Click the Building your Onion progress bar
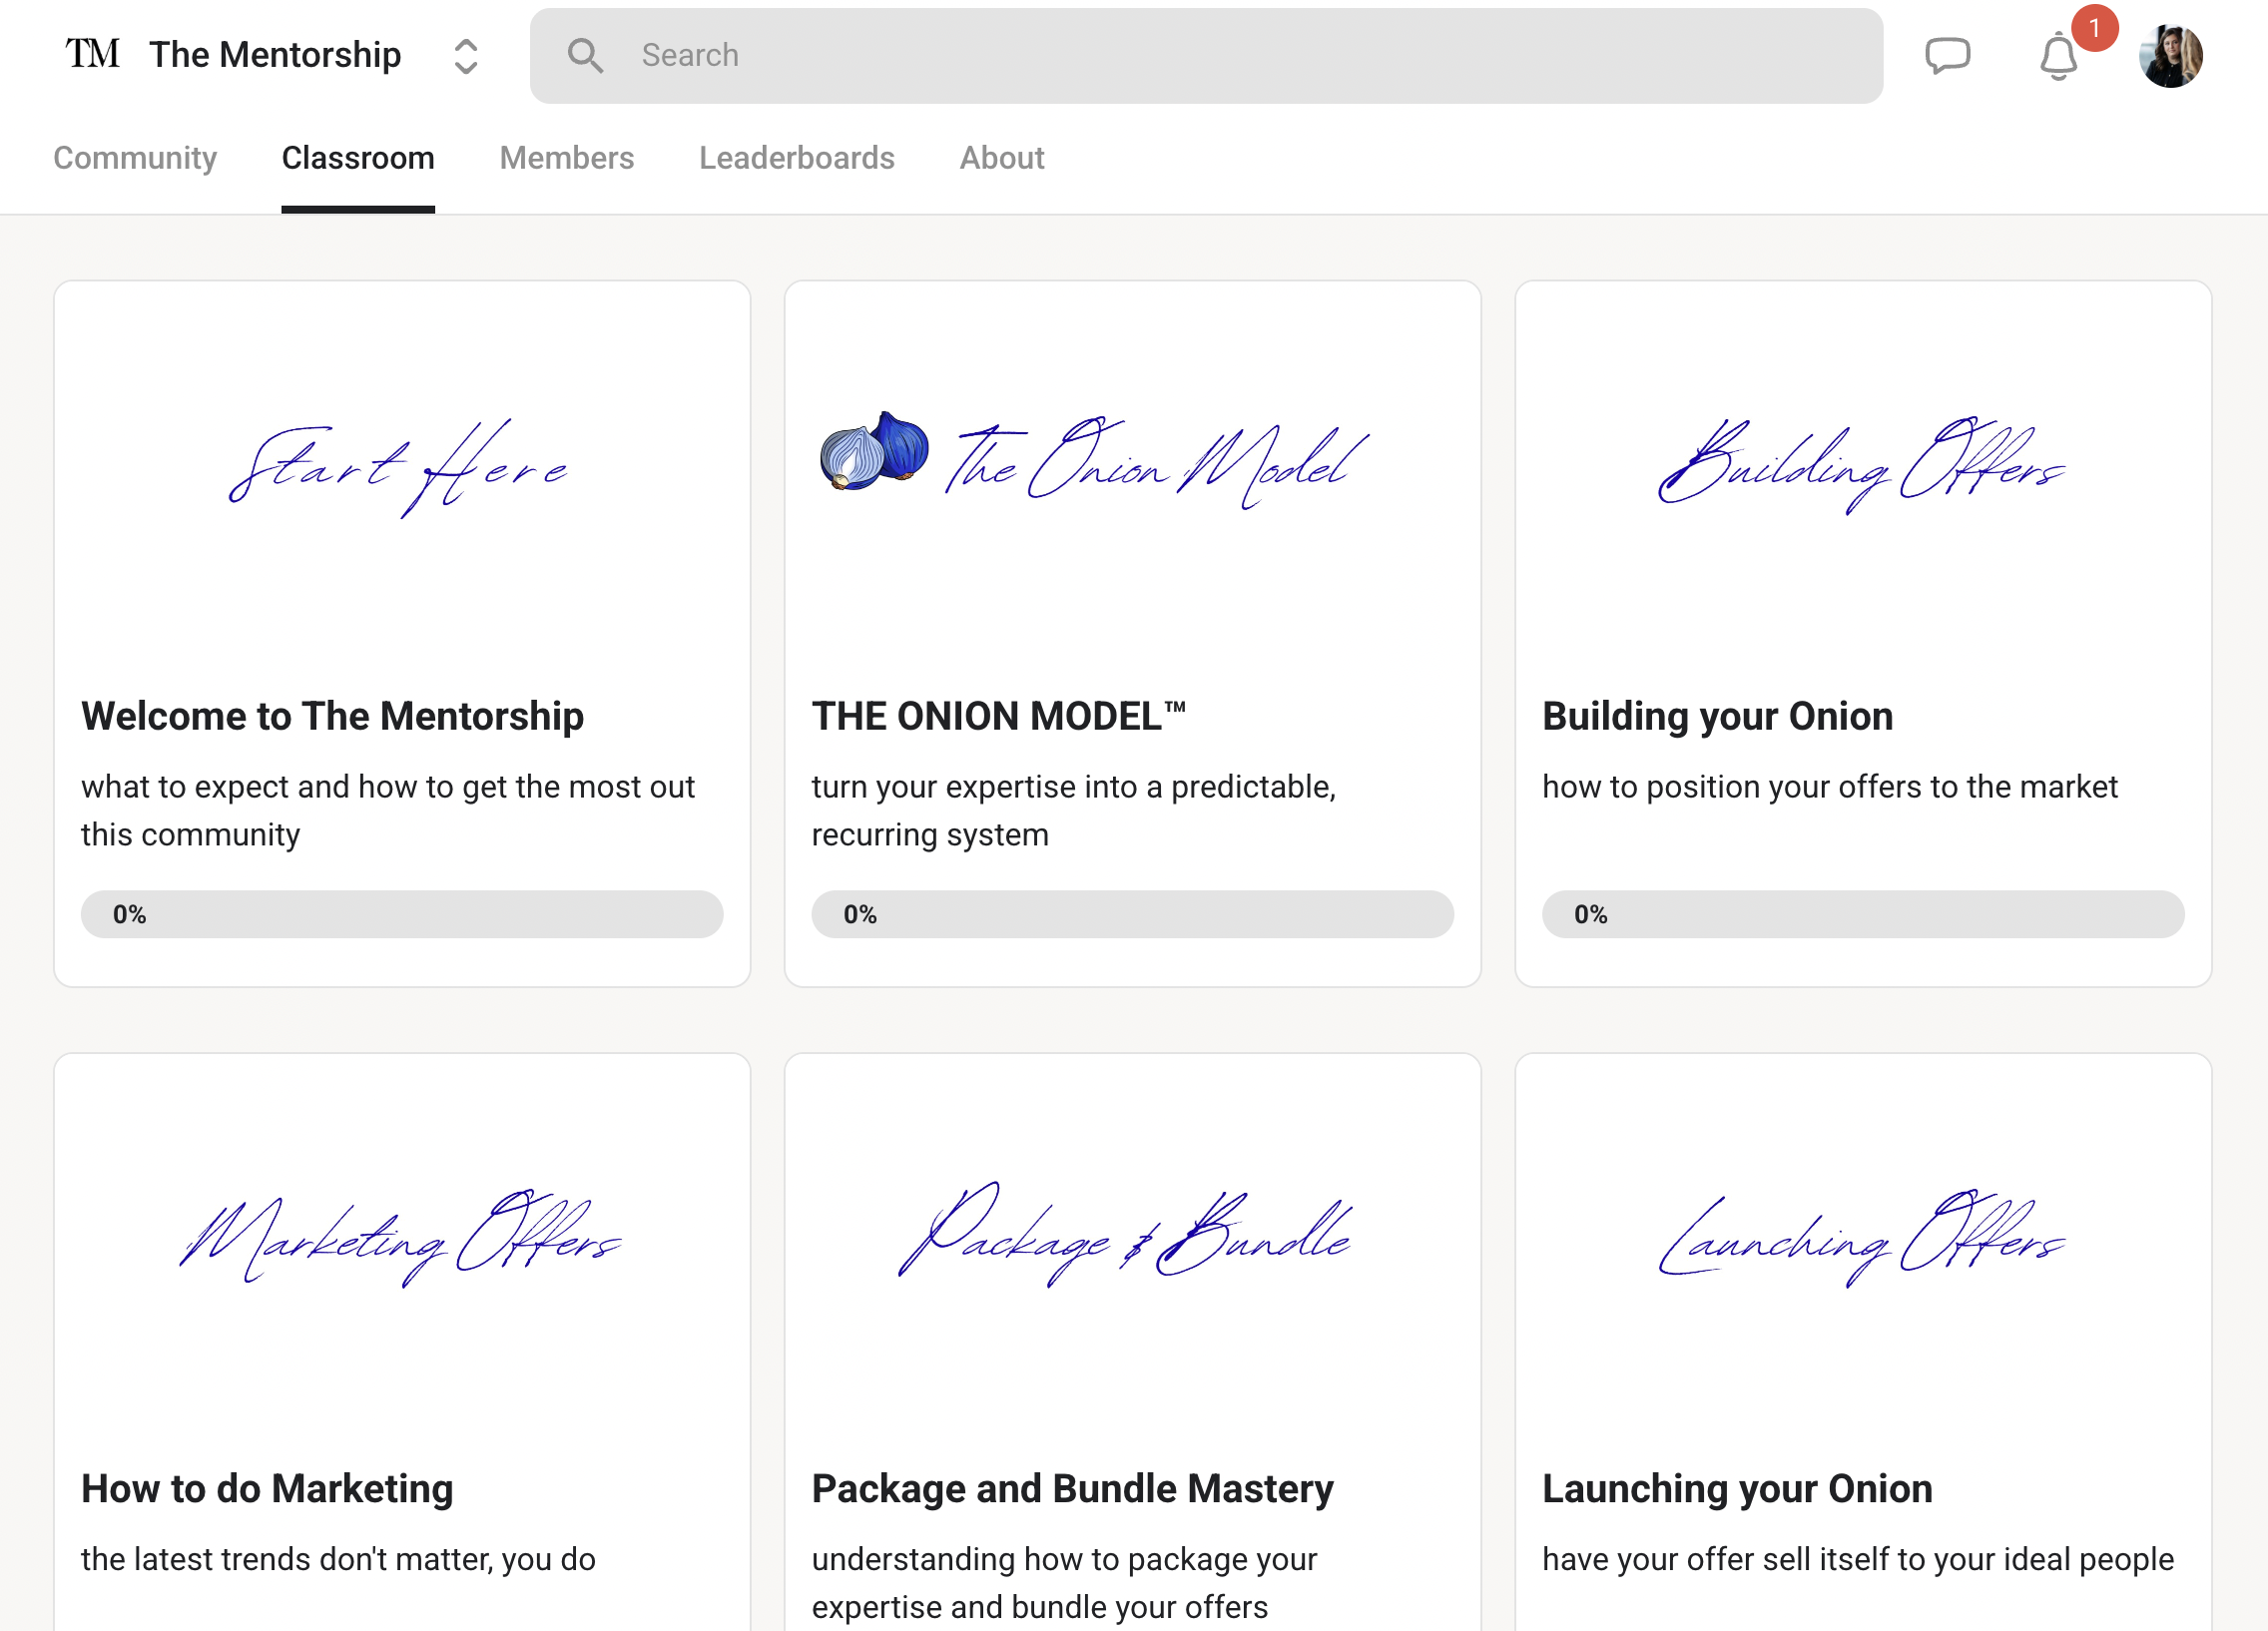The image size is (2268, 1631). (1862, 914)
